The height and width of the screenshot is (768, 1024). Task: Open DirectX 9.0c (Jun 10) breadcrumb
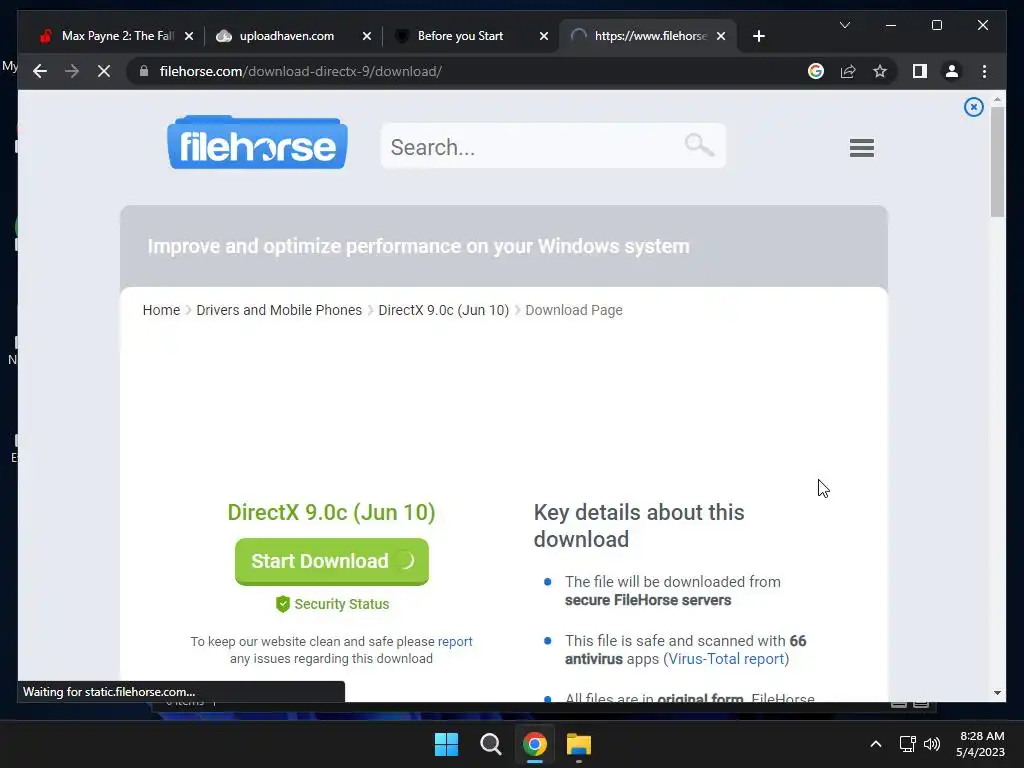pos(443,310)
